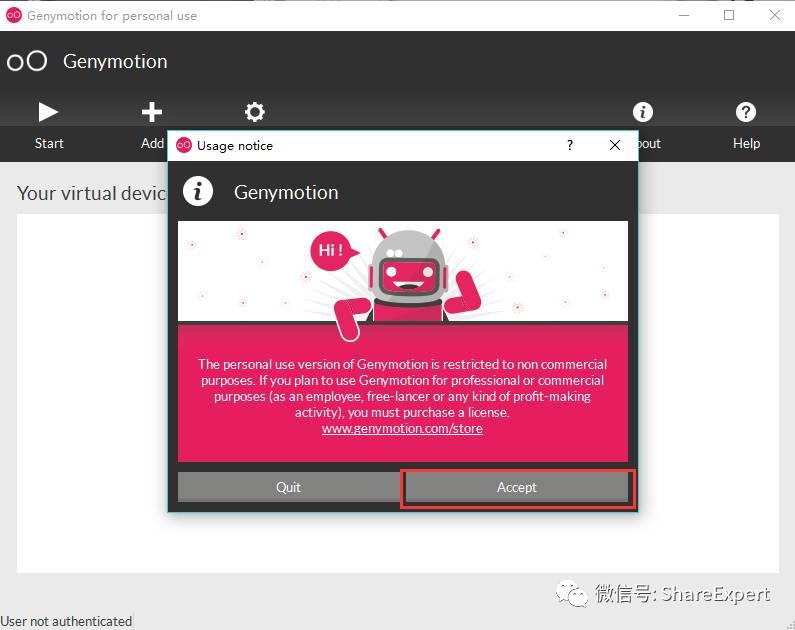The image size is (795, 630).
Task: Maximize the Genymotion main window
Action: 729,15
